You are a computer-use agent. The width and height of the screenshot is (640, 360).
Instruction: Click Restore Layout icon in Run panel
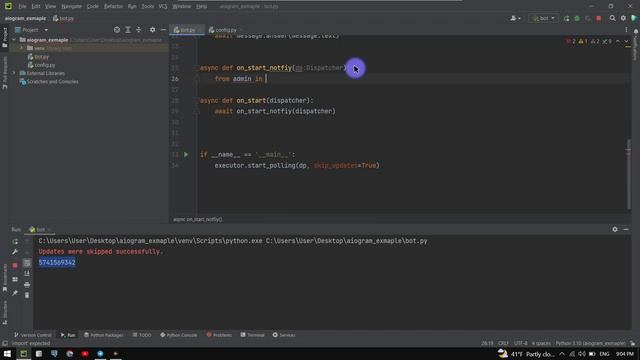(15, 280)
